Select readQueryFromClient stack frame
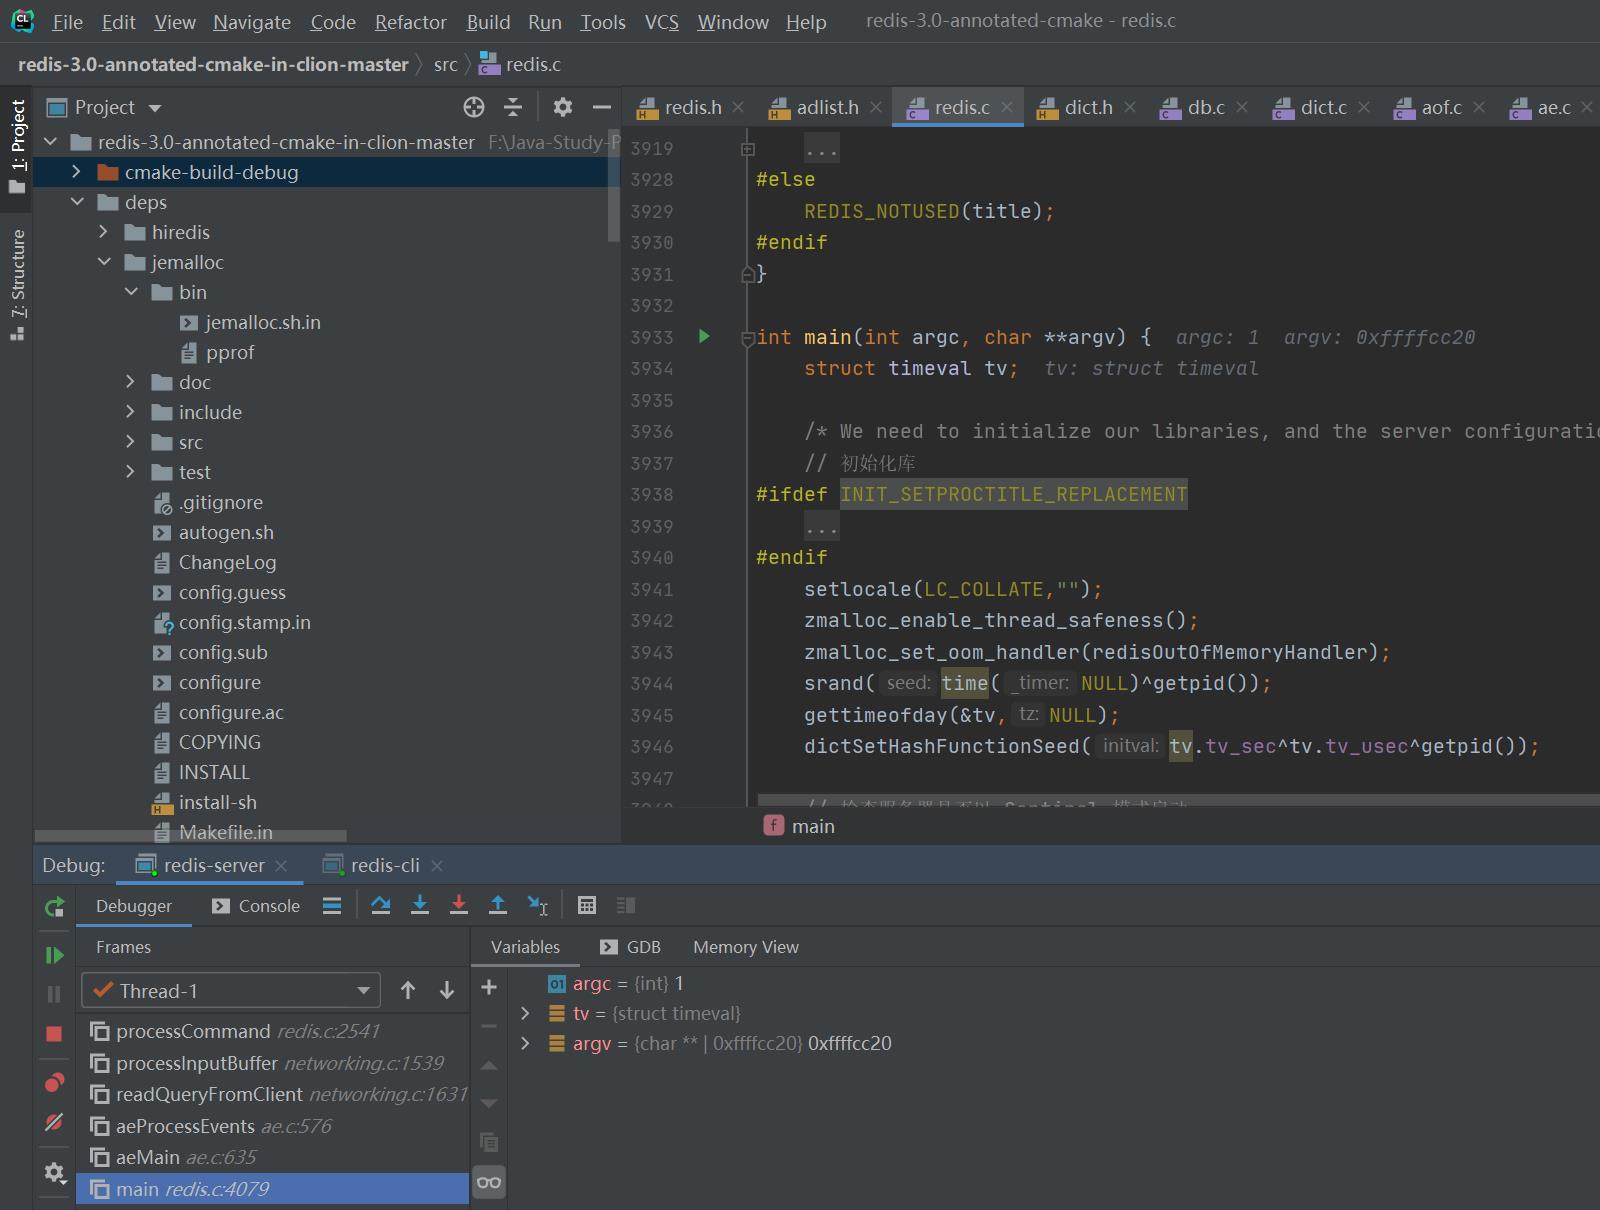The image size is (1600, 1210). 272,1094
